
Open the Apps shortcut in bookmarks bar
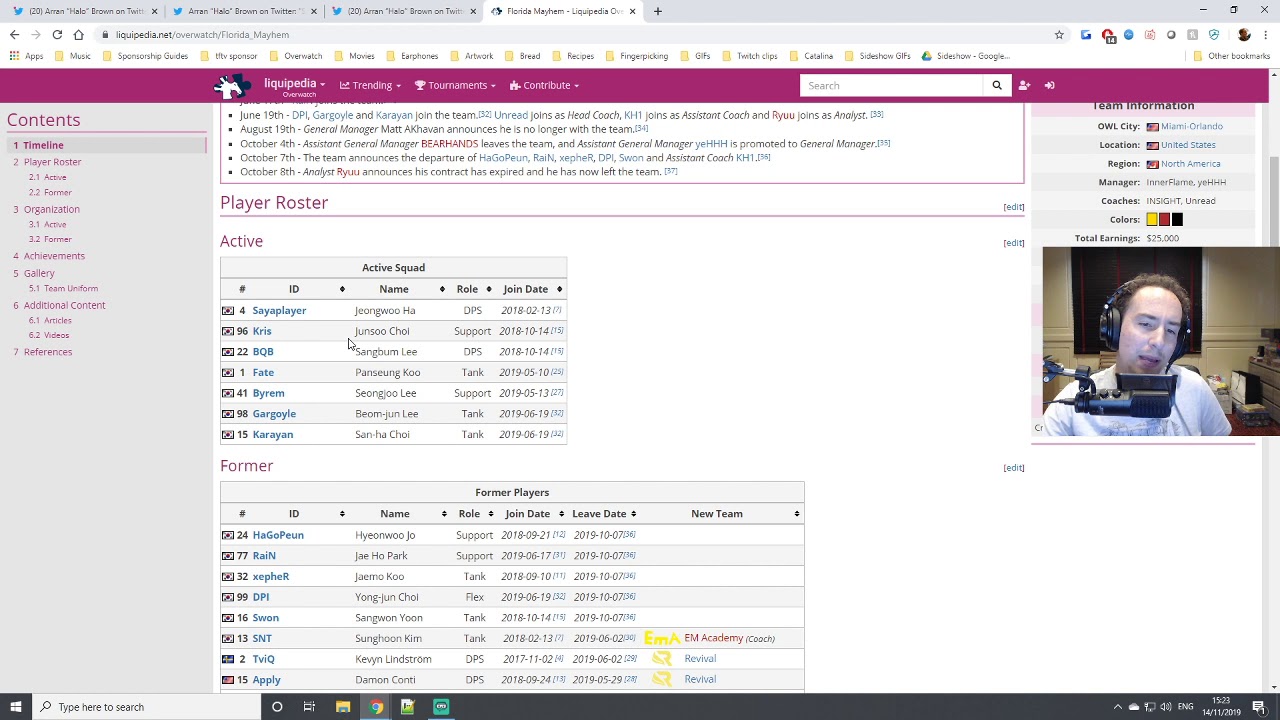pos(27,56)
